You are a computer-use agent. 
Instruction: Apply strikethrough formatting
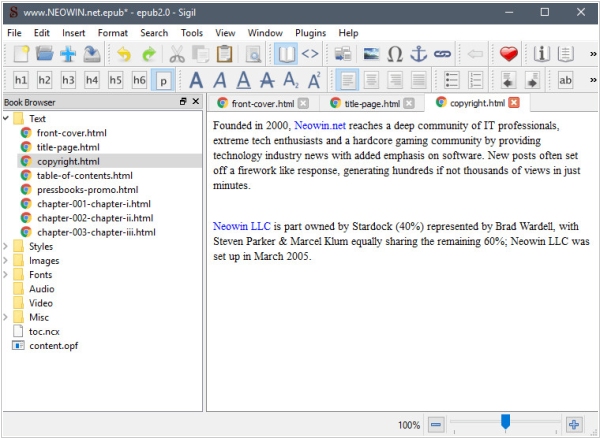click(265, 80)
